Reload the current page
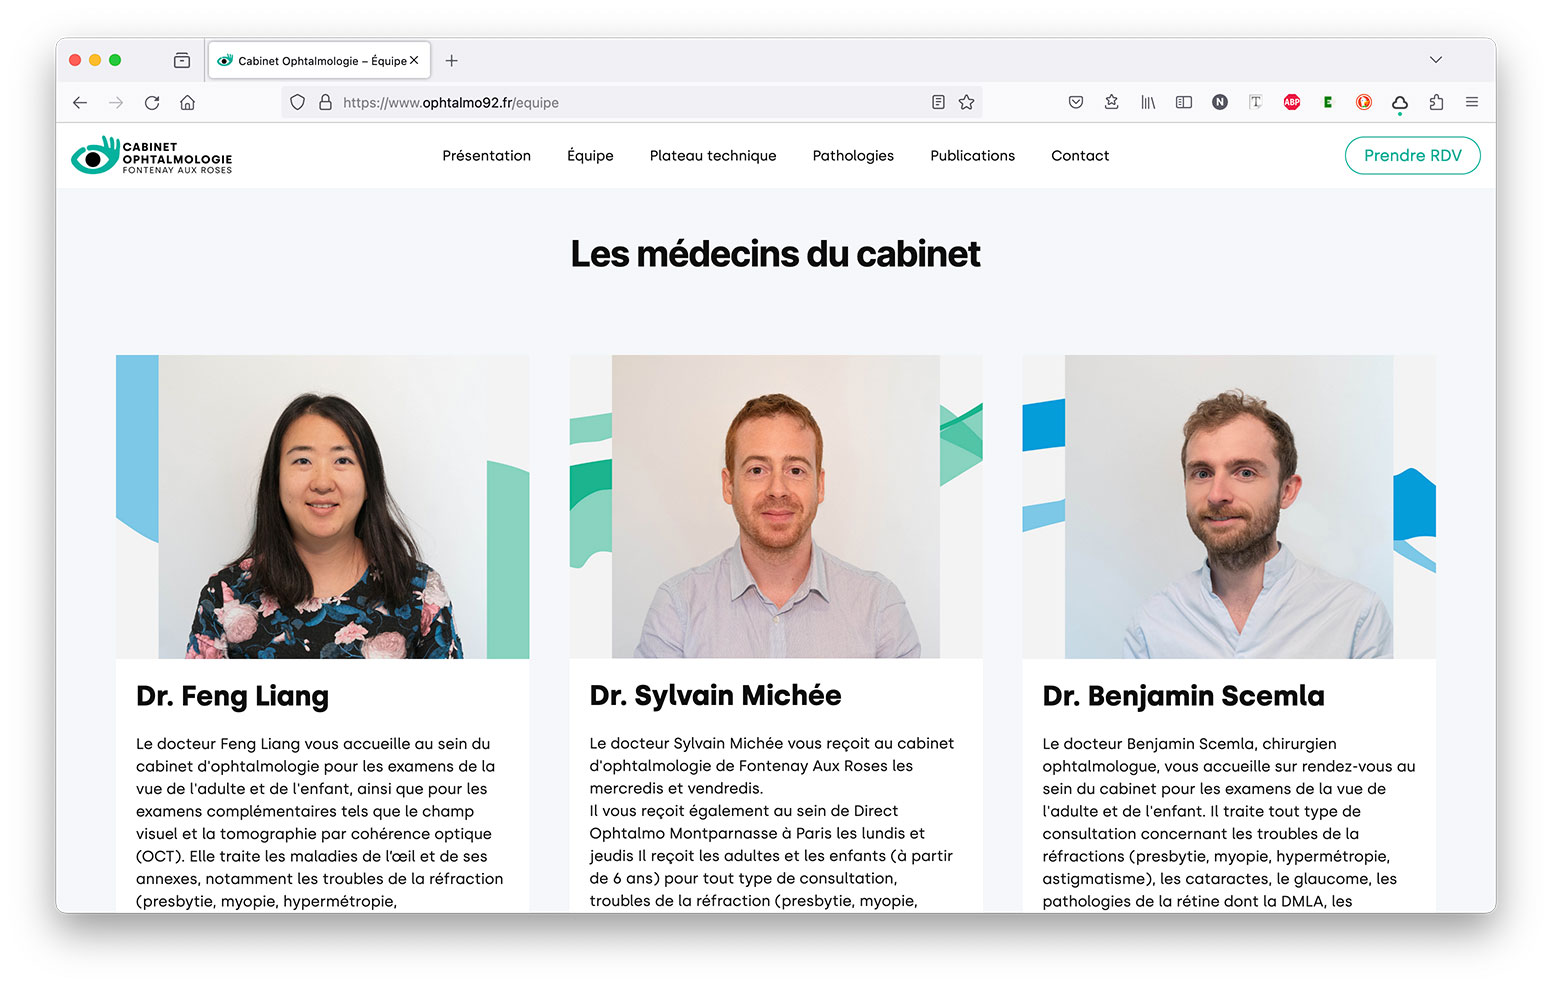The image size is (1552, 987). pyautogui.click(x=152, y=102)
